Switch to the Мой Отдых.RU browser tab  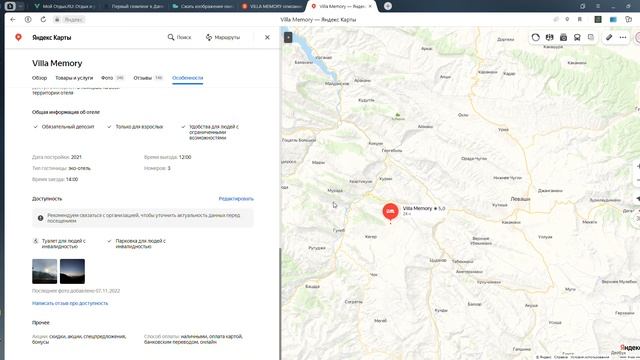pos(65,6)
